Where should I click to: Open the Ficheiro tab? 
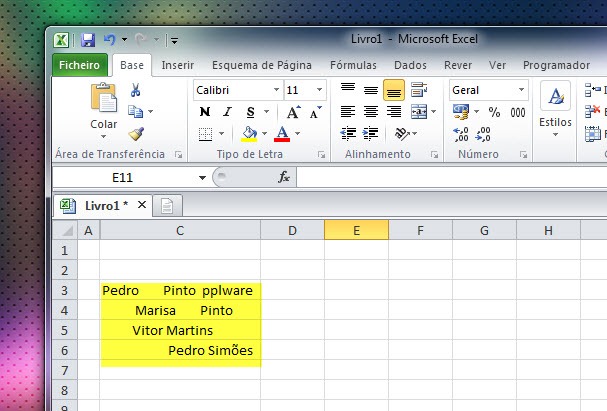79,65
